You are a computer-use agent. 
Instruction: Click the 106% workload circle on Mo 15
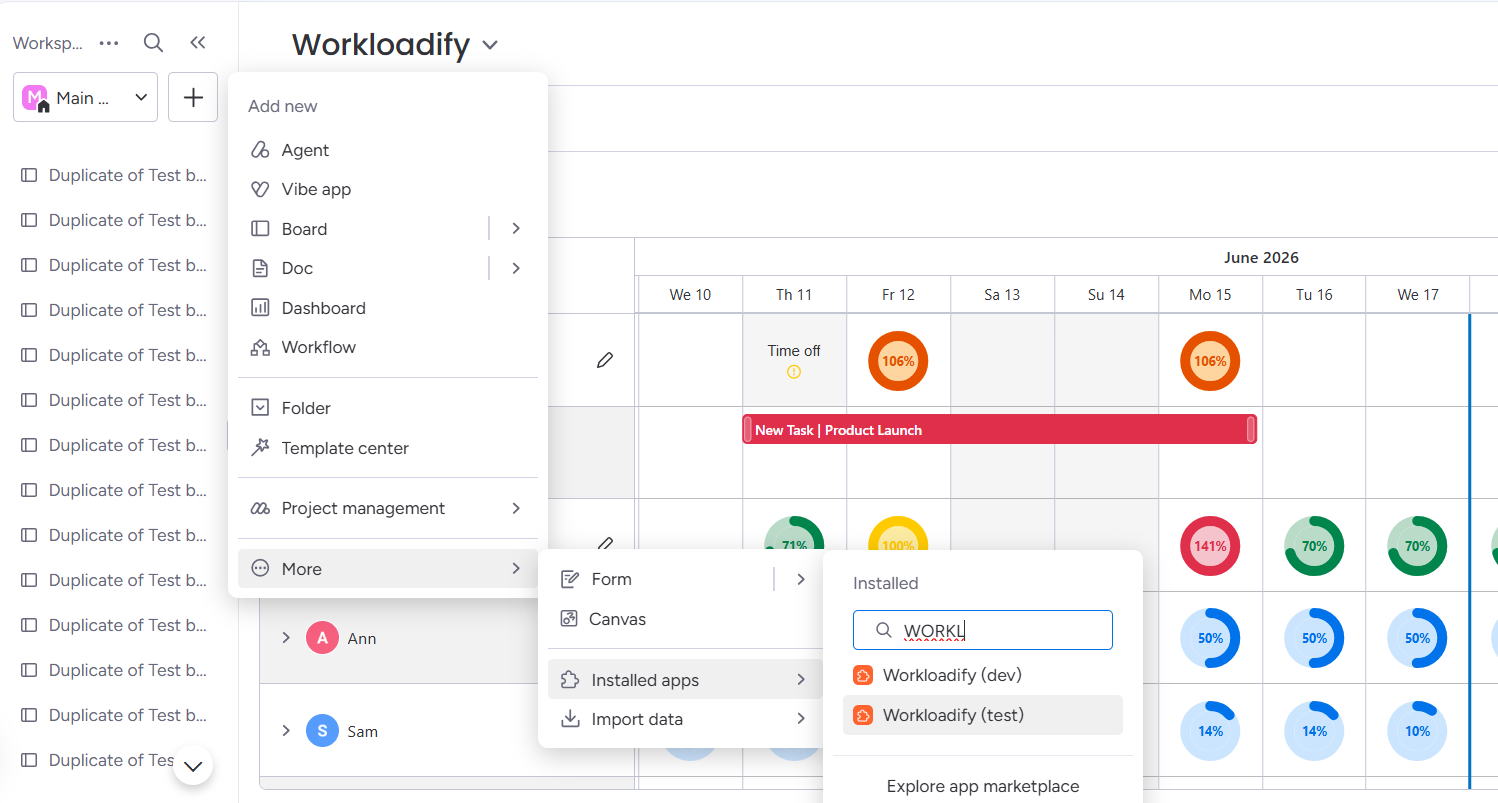click(1210, 361)
